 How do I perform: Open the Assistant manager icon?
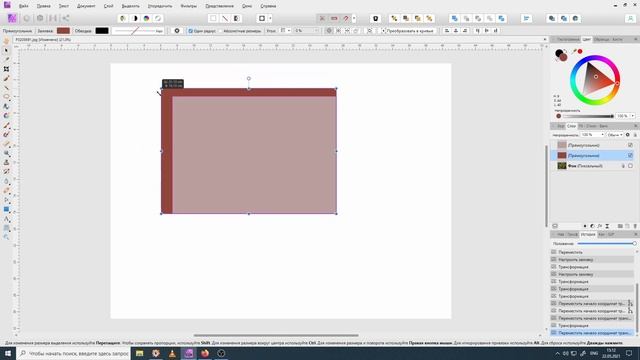click(376, 18)
